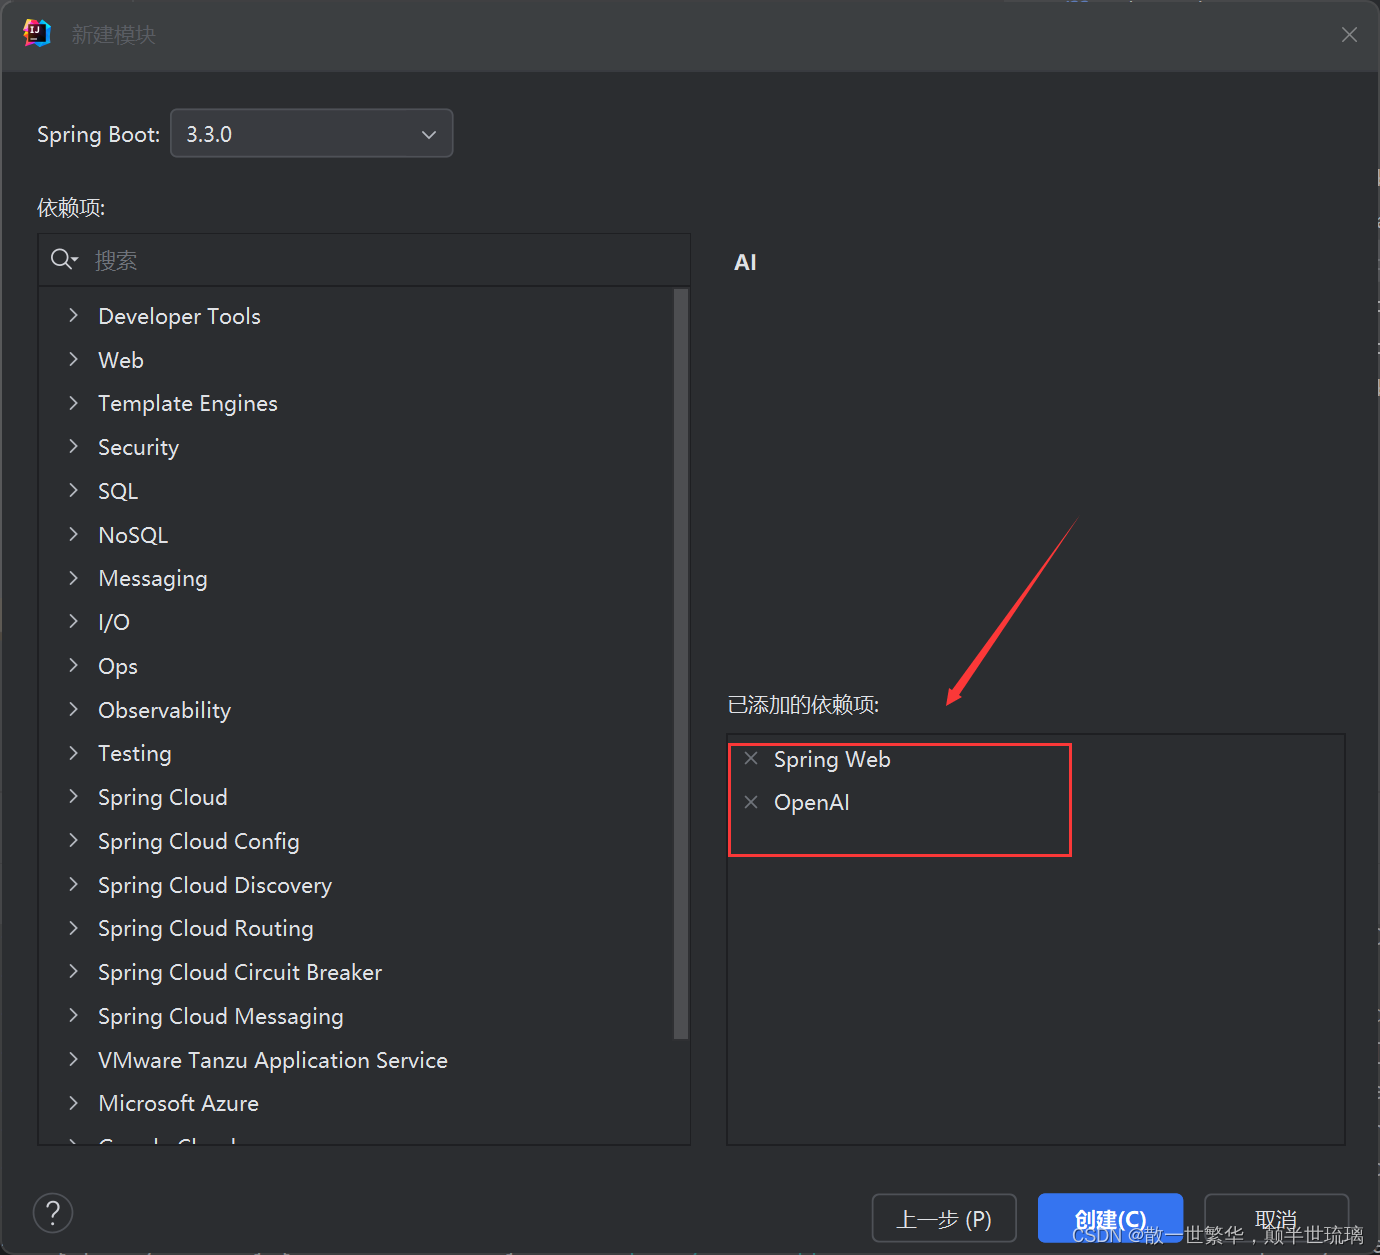Expand the Template Engines category
This screenshot has height=1255, width=1380.
[x=73, y=403]
